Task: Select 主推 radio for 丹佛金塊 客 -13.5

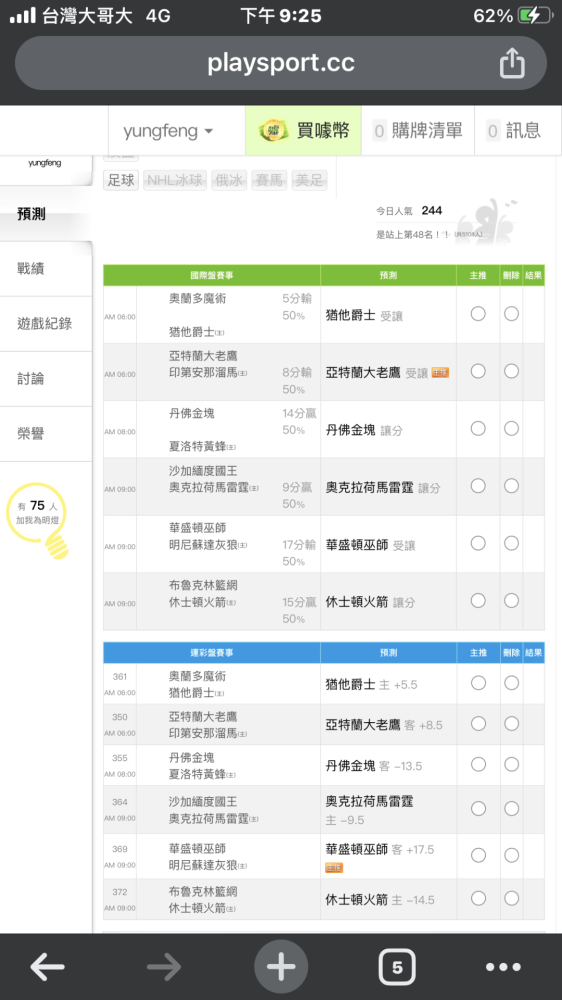Action: pyautogui.click(x=478, y=765)
